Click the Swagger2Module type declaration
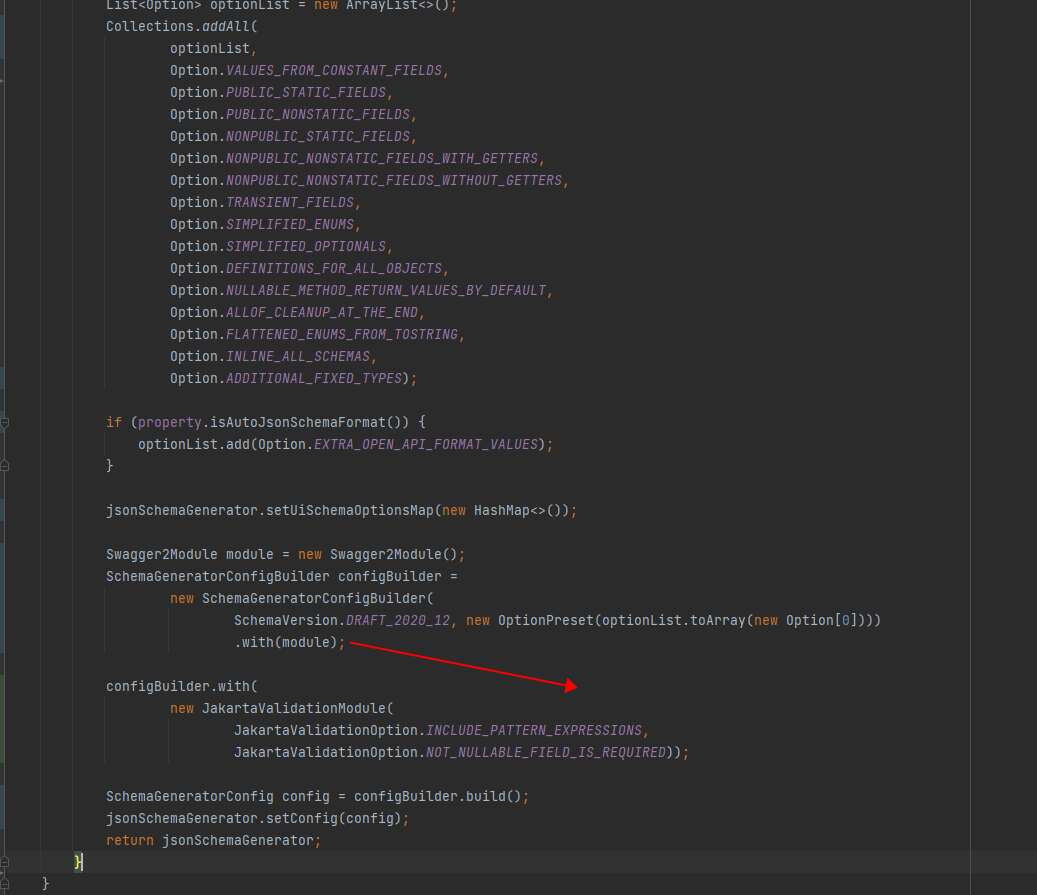This screenshot has width=1037, height=895. [x=162, y=554]
